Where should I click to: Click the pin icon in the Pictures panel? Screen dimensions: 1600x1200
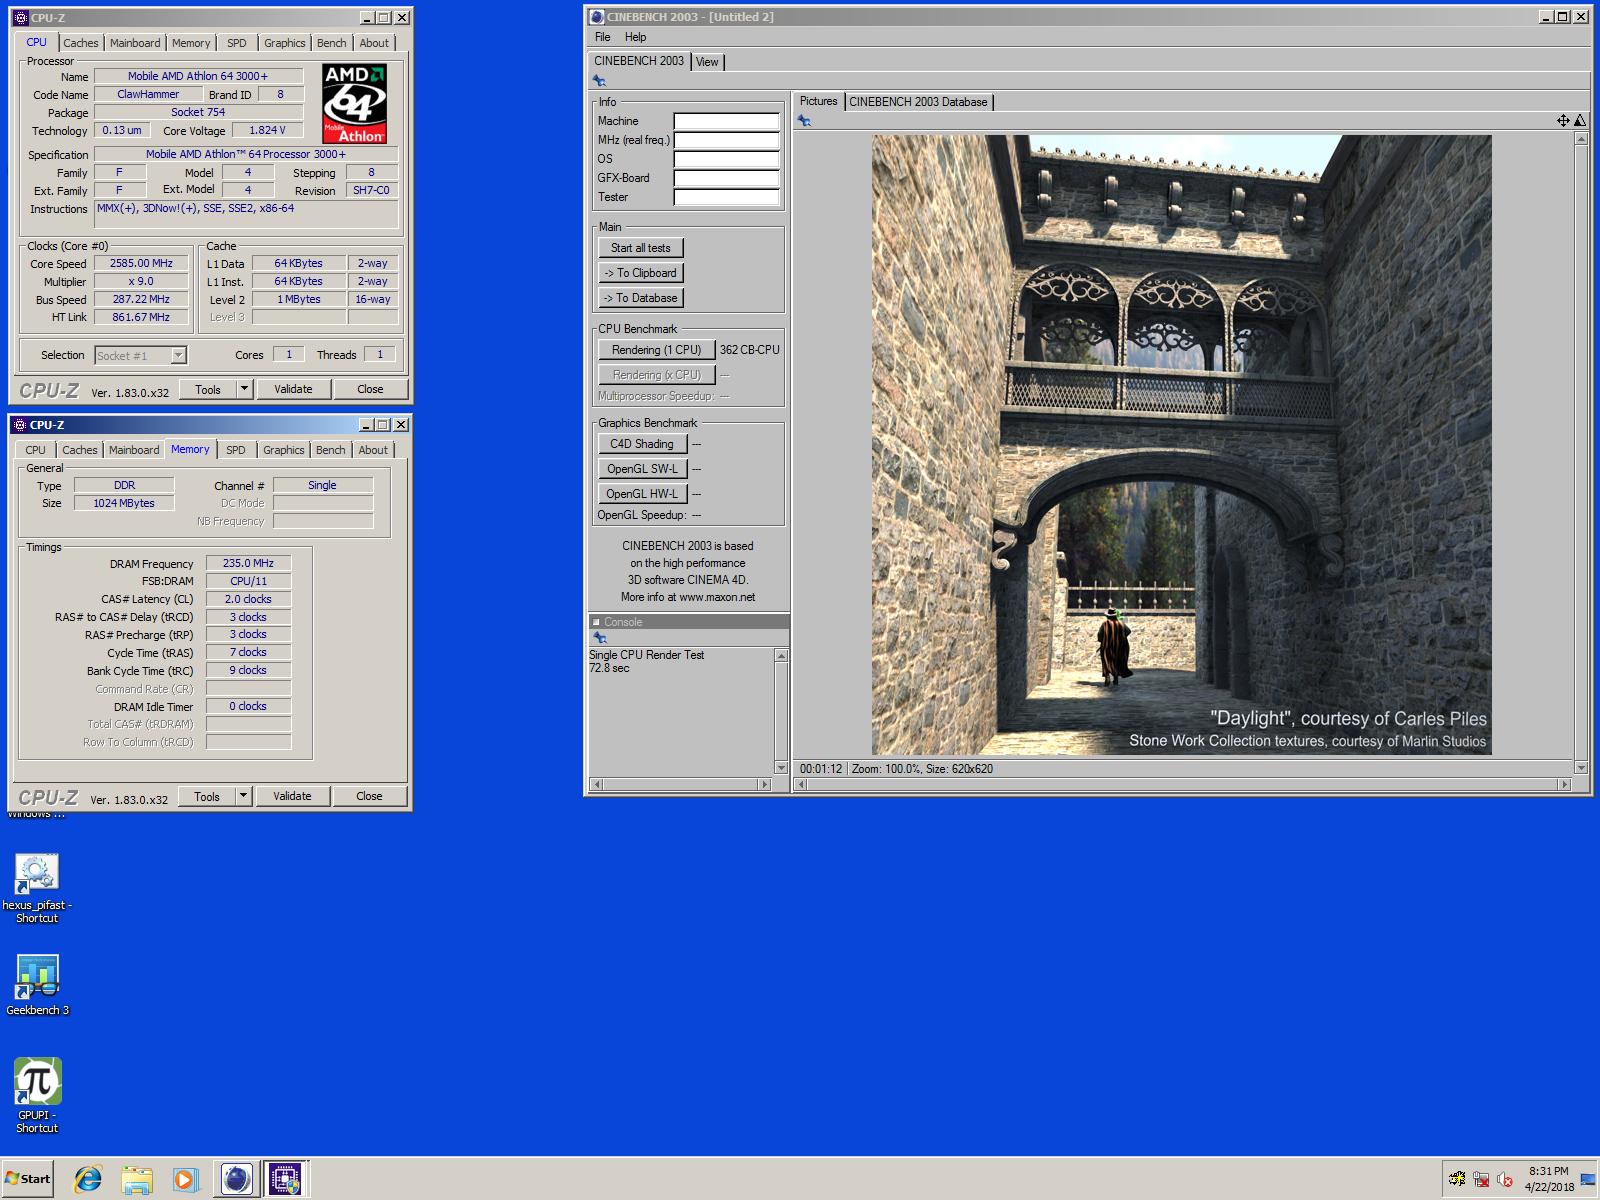[x=804, y=121]
